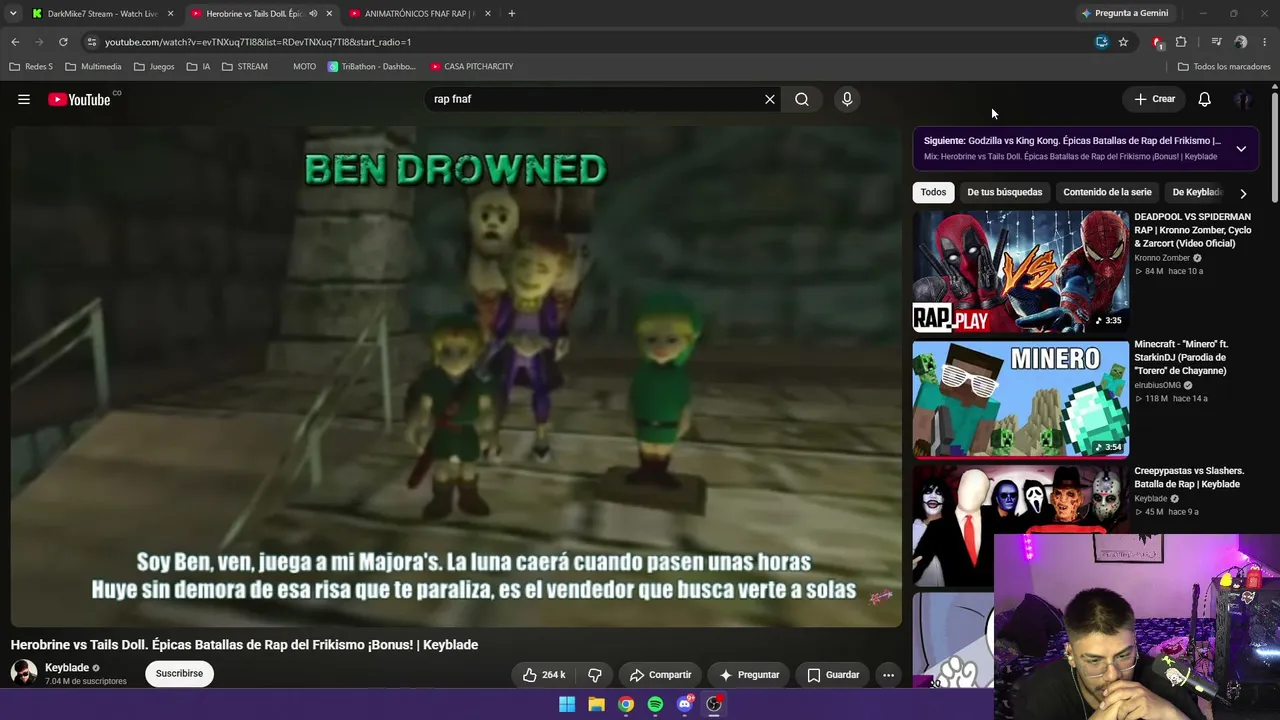Open the Windows Start menu
Image resolution: width=1280 pixels, height=720 pixels.
pos(567,704)
